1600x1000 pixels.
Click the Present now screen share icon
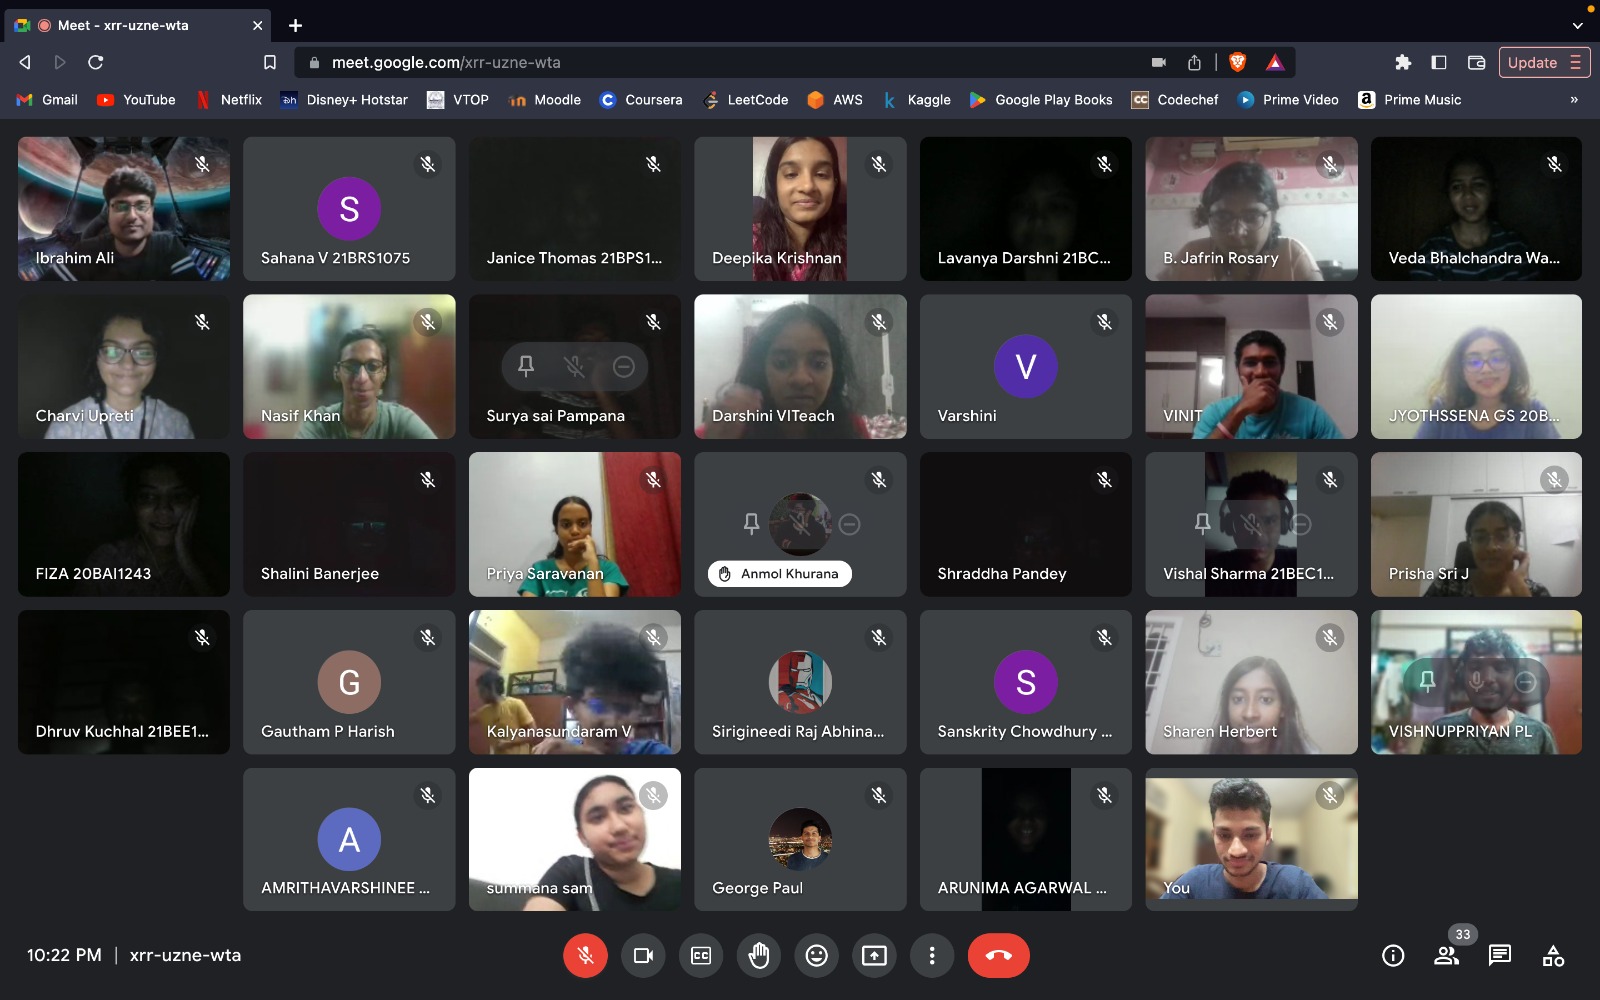tap(874, 956)
